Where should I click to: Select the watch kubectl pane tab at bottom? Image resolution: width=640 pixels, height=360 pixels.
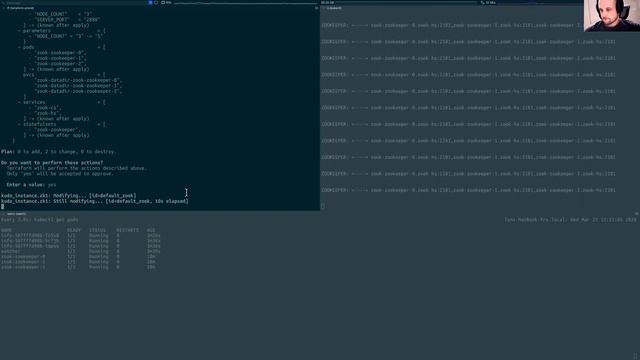16,214
